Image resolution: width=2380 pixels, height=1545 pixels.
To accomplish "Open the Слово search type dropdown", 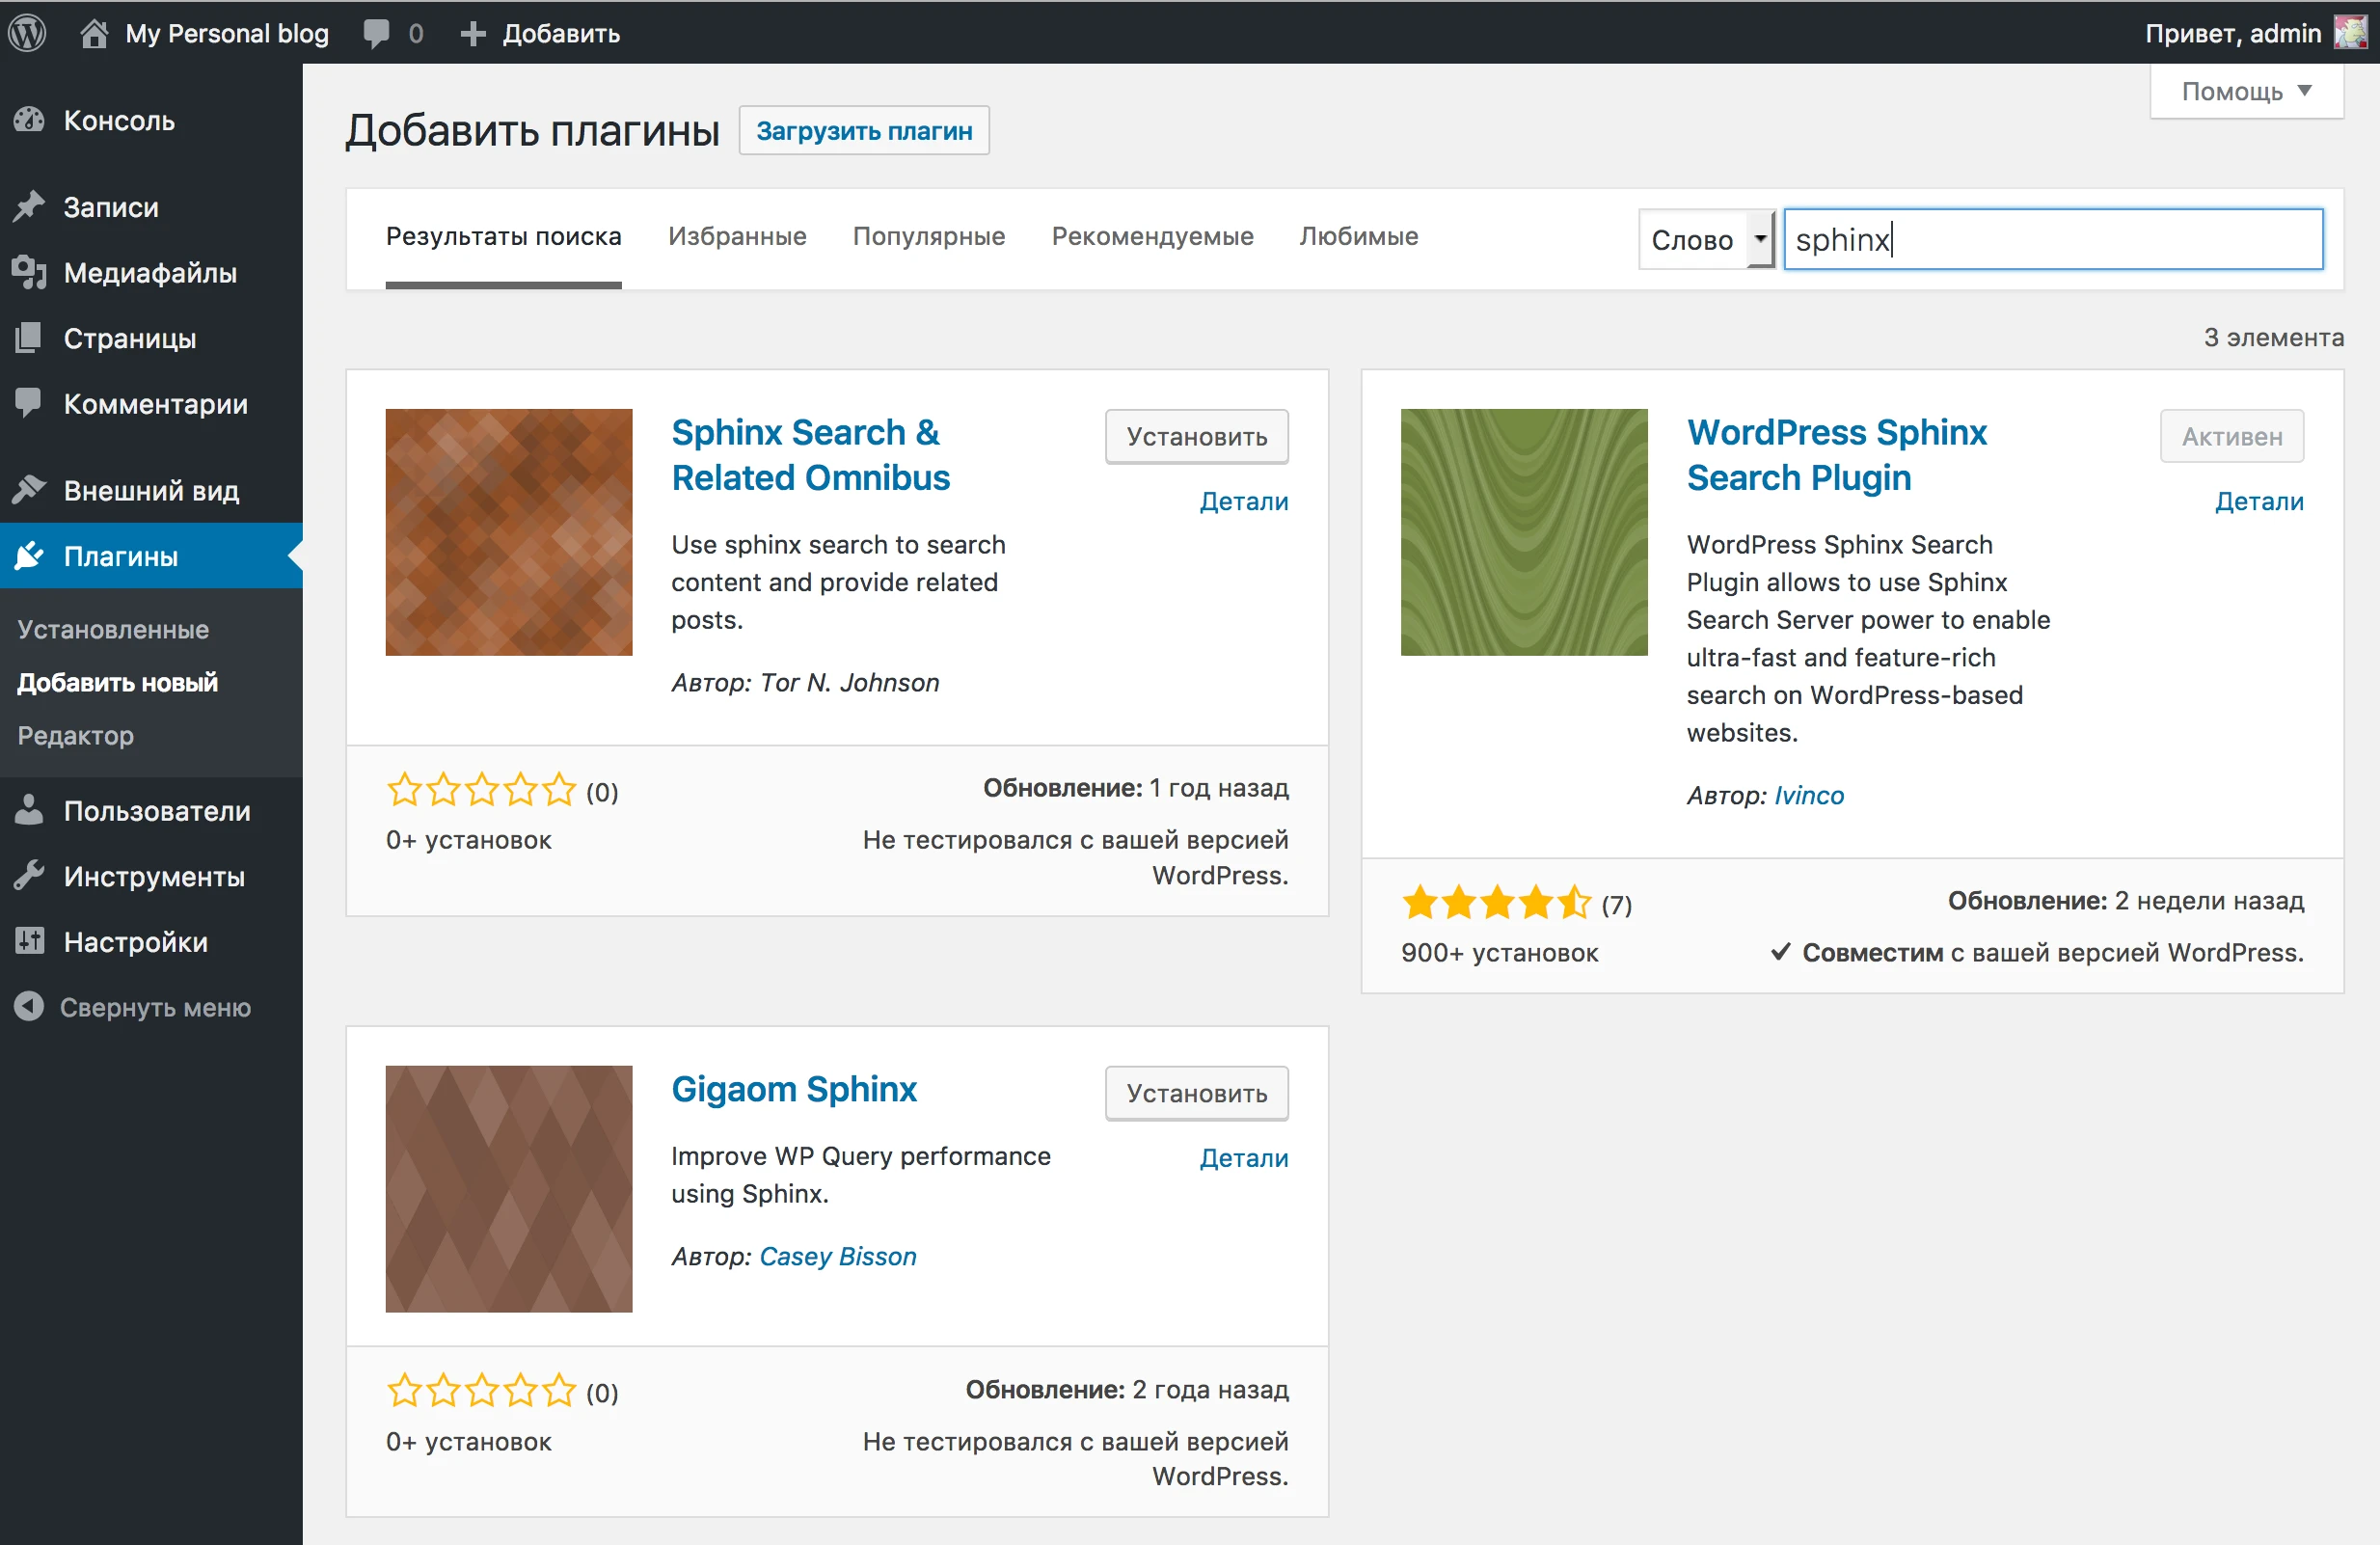I will 1705,239.
